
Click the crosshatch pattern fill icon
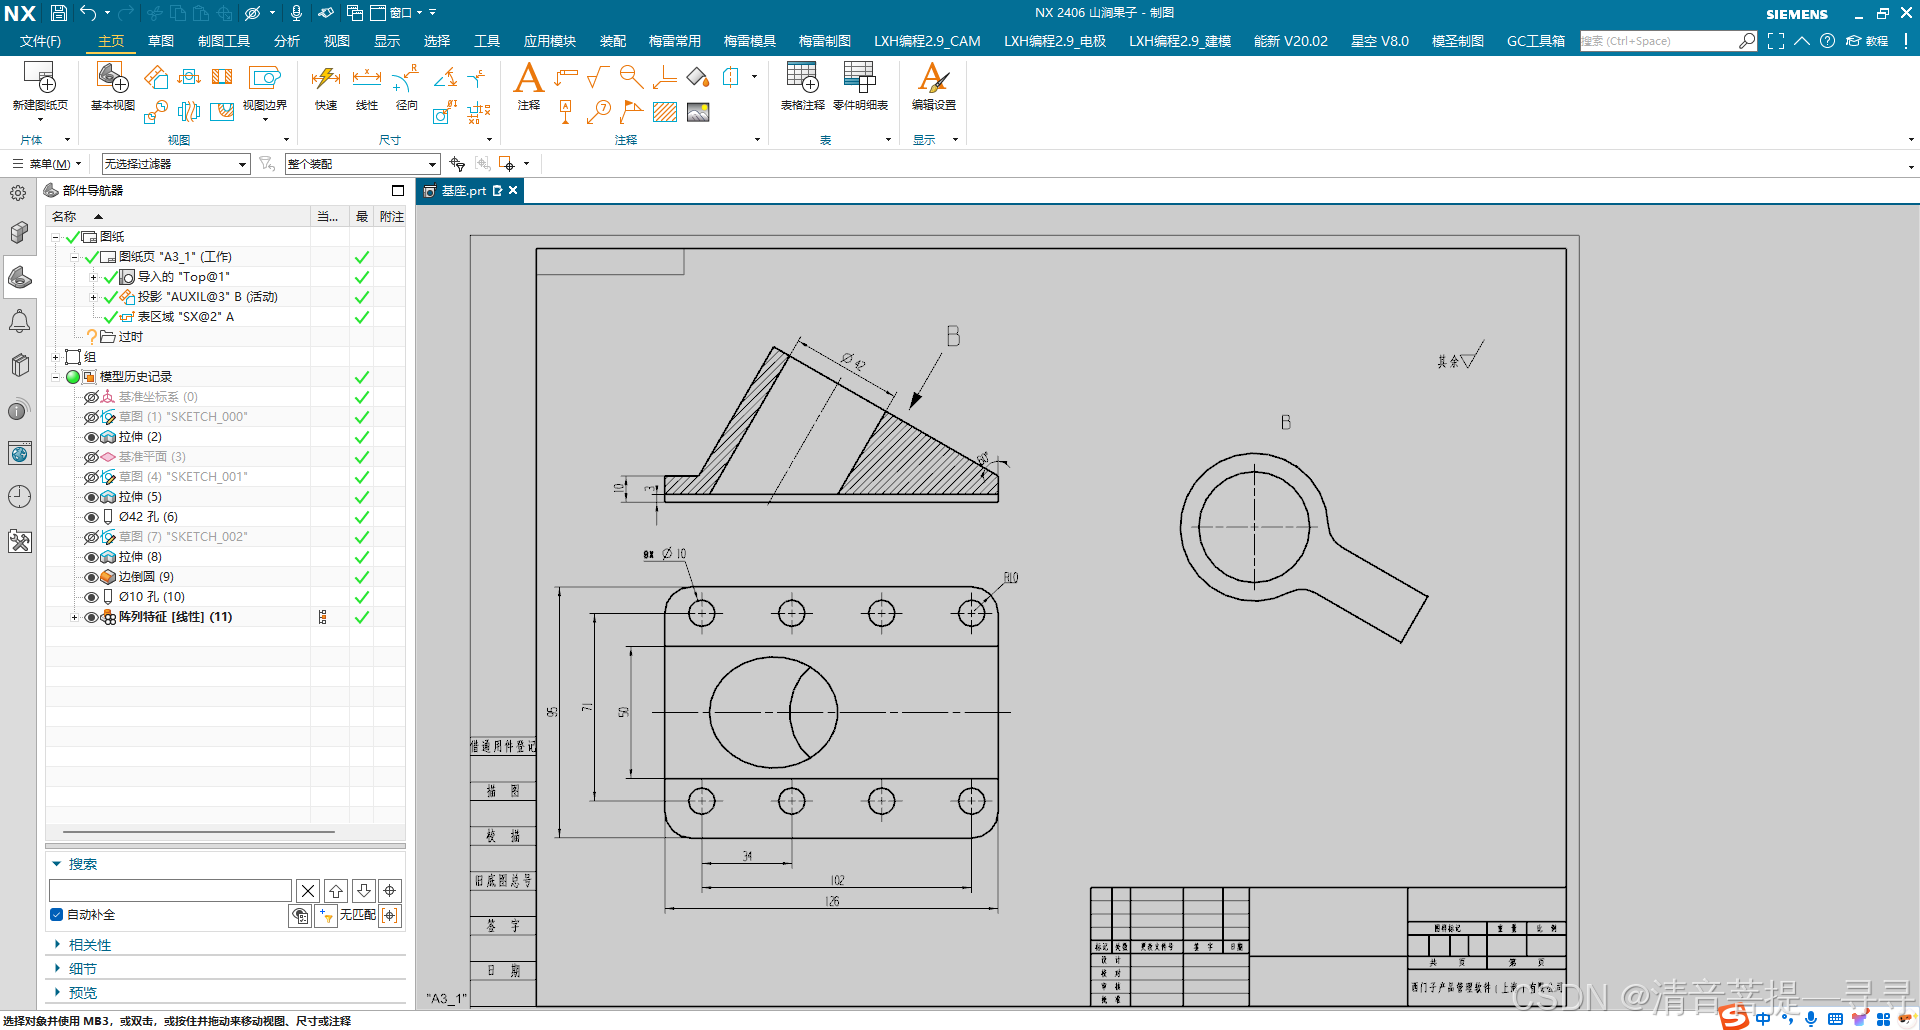point(665,112)
